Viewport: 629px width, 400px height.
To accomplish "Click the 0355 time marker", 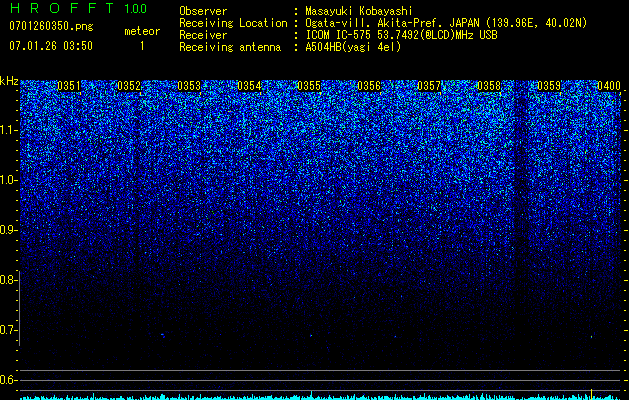I will (309, 86).
